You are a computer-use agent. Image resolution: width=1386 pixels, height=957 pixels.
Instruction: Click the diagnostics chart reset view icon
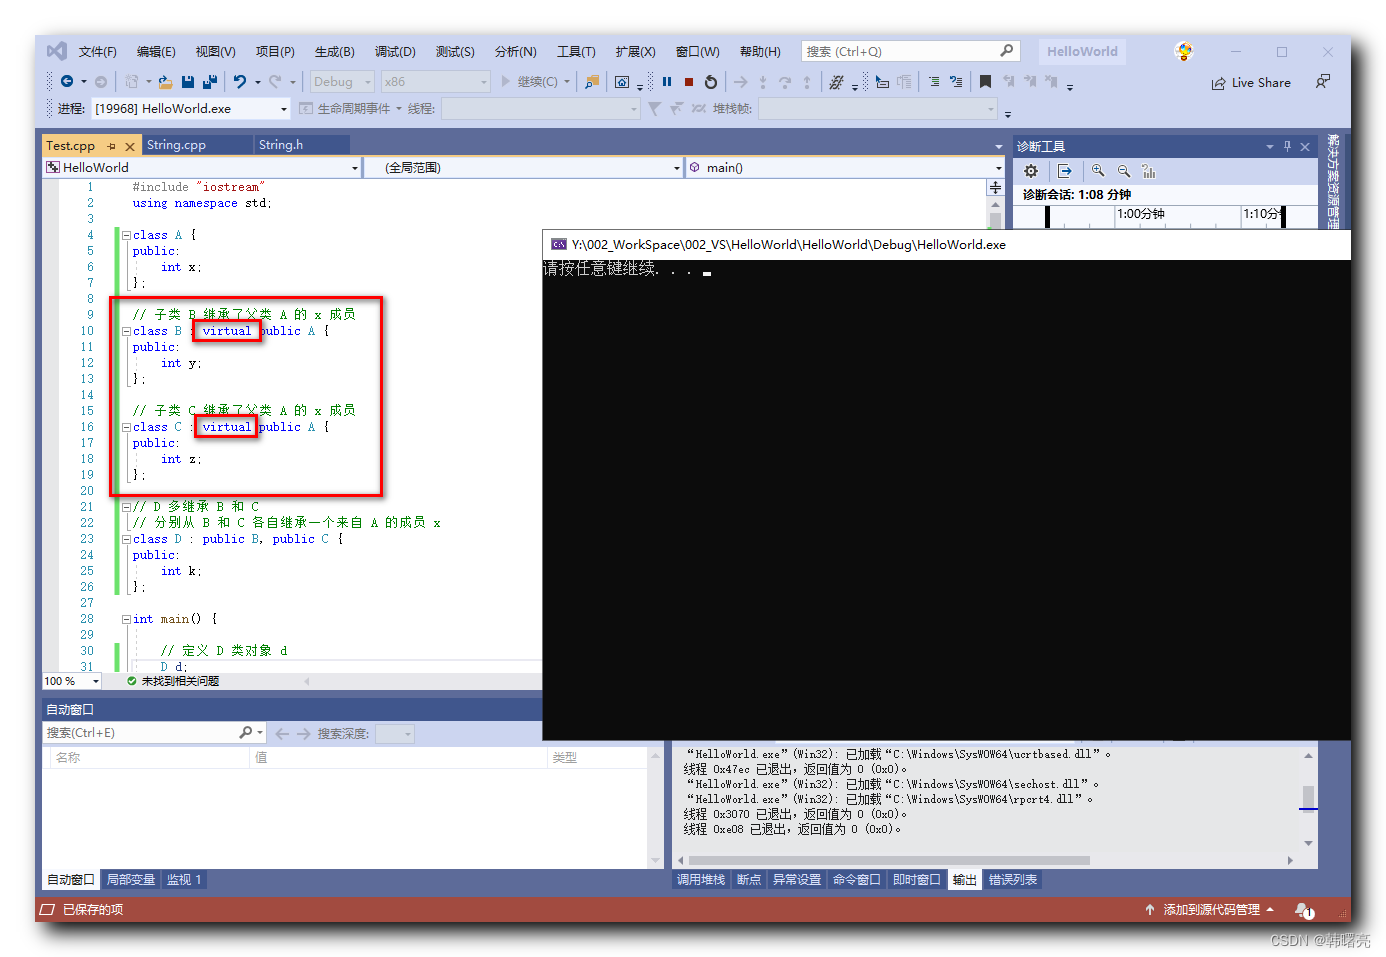[x=1149, y=171]
